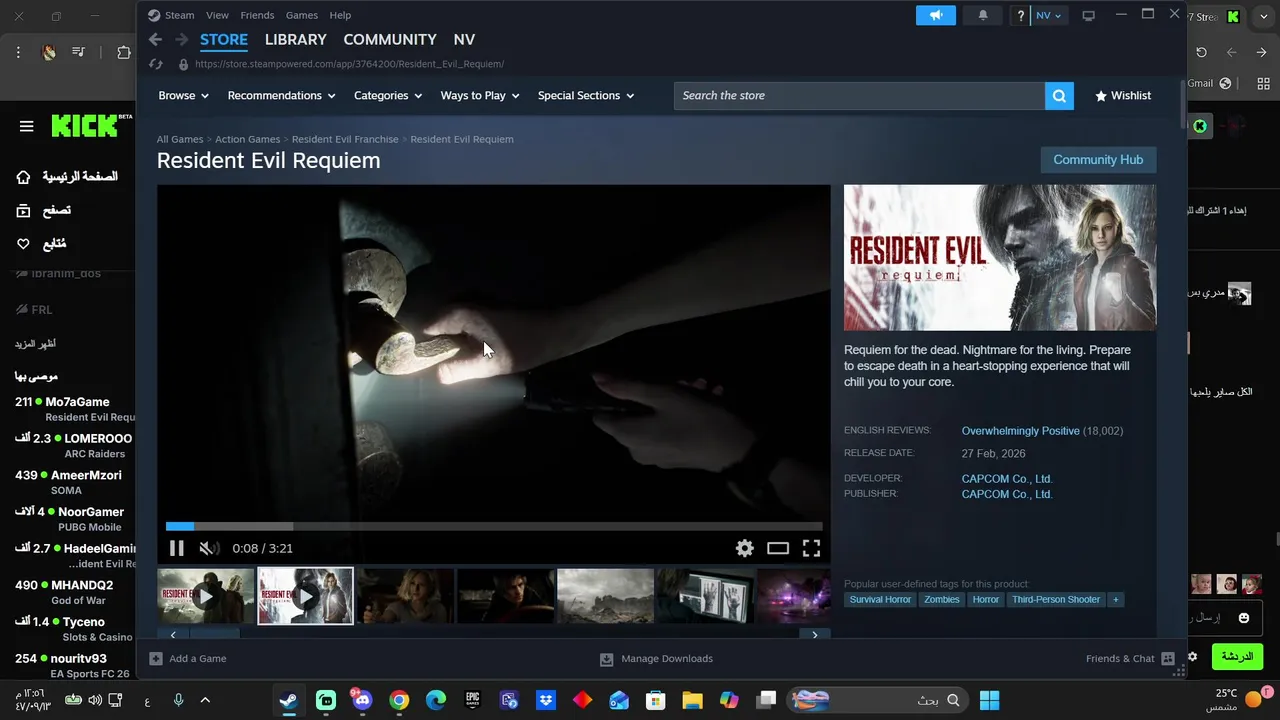Open Steam notifications bell
Screen dimensions: 1280x720
(983, 15)
